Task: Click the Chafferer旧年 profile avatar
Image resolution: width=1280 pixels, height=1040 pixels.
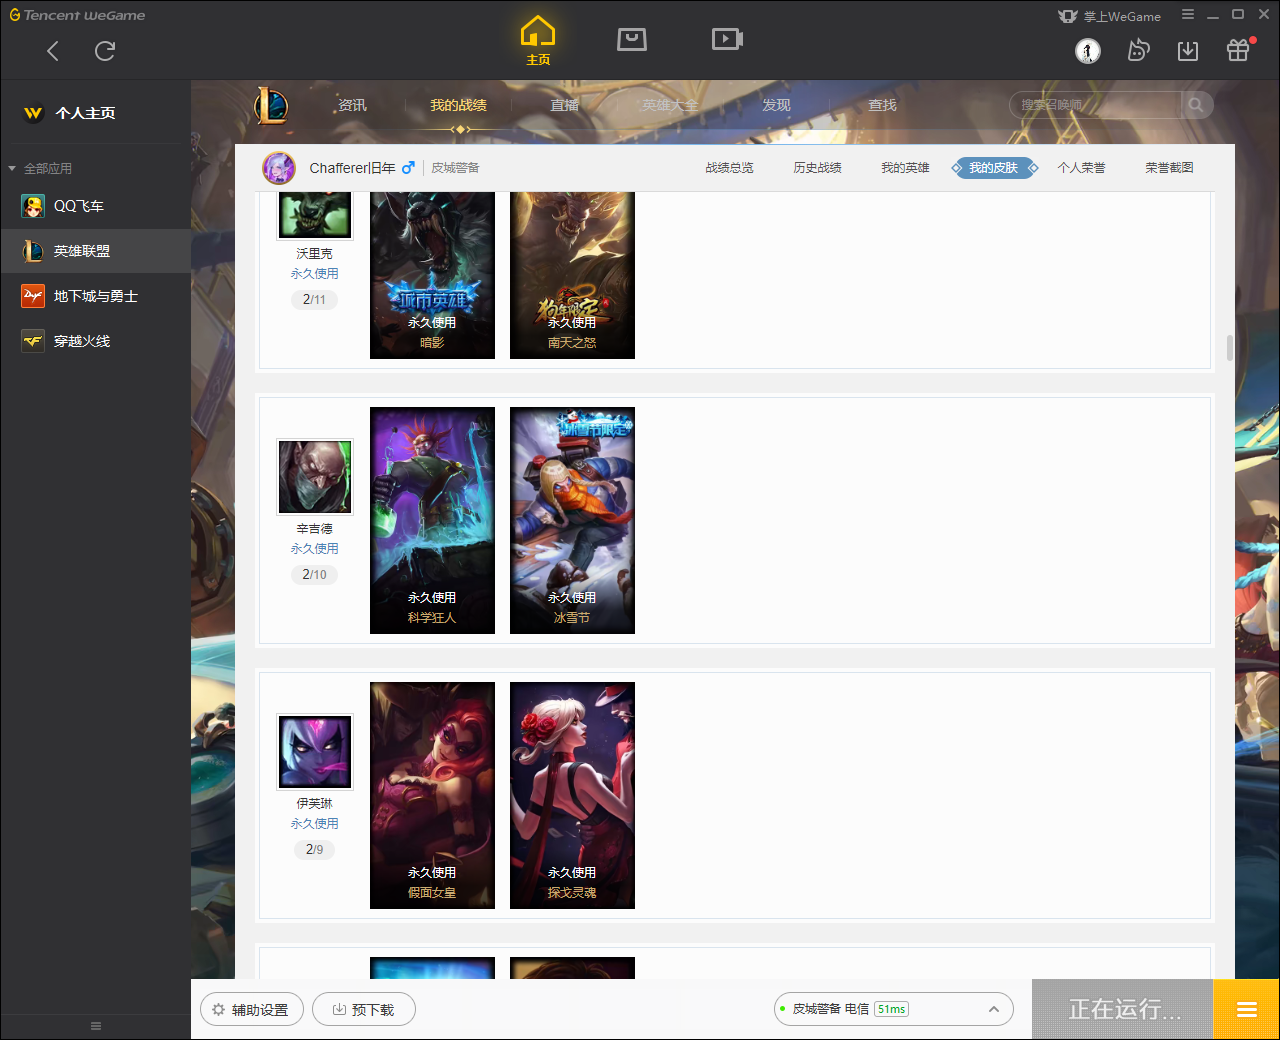Action: coord(279,168)
